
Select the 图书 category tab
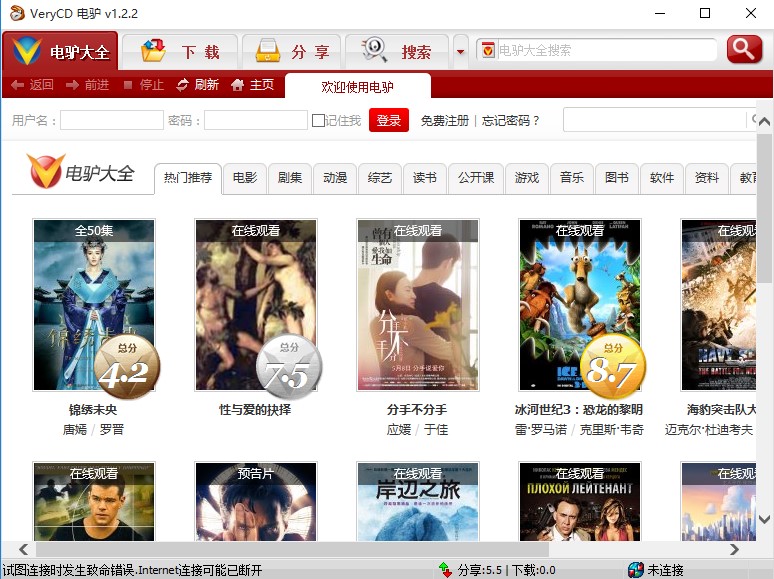point(617,178)
